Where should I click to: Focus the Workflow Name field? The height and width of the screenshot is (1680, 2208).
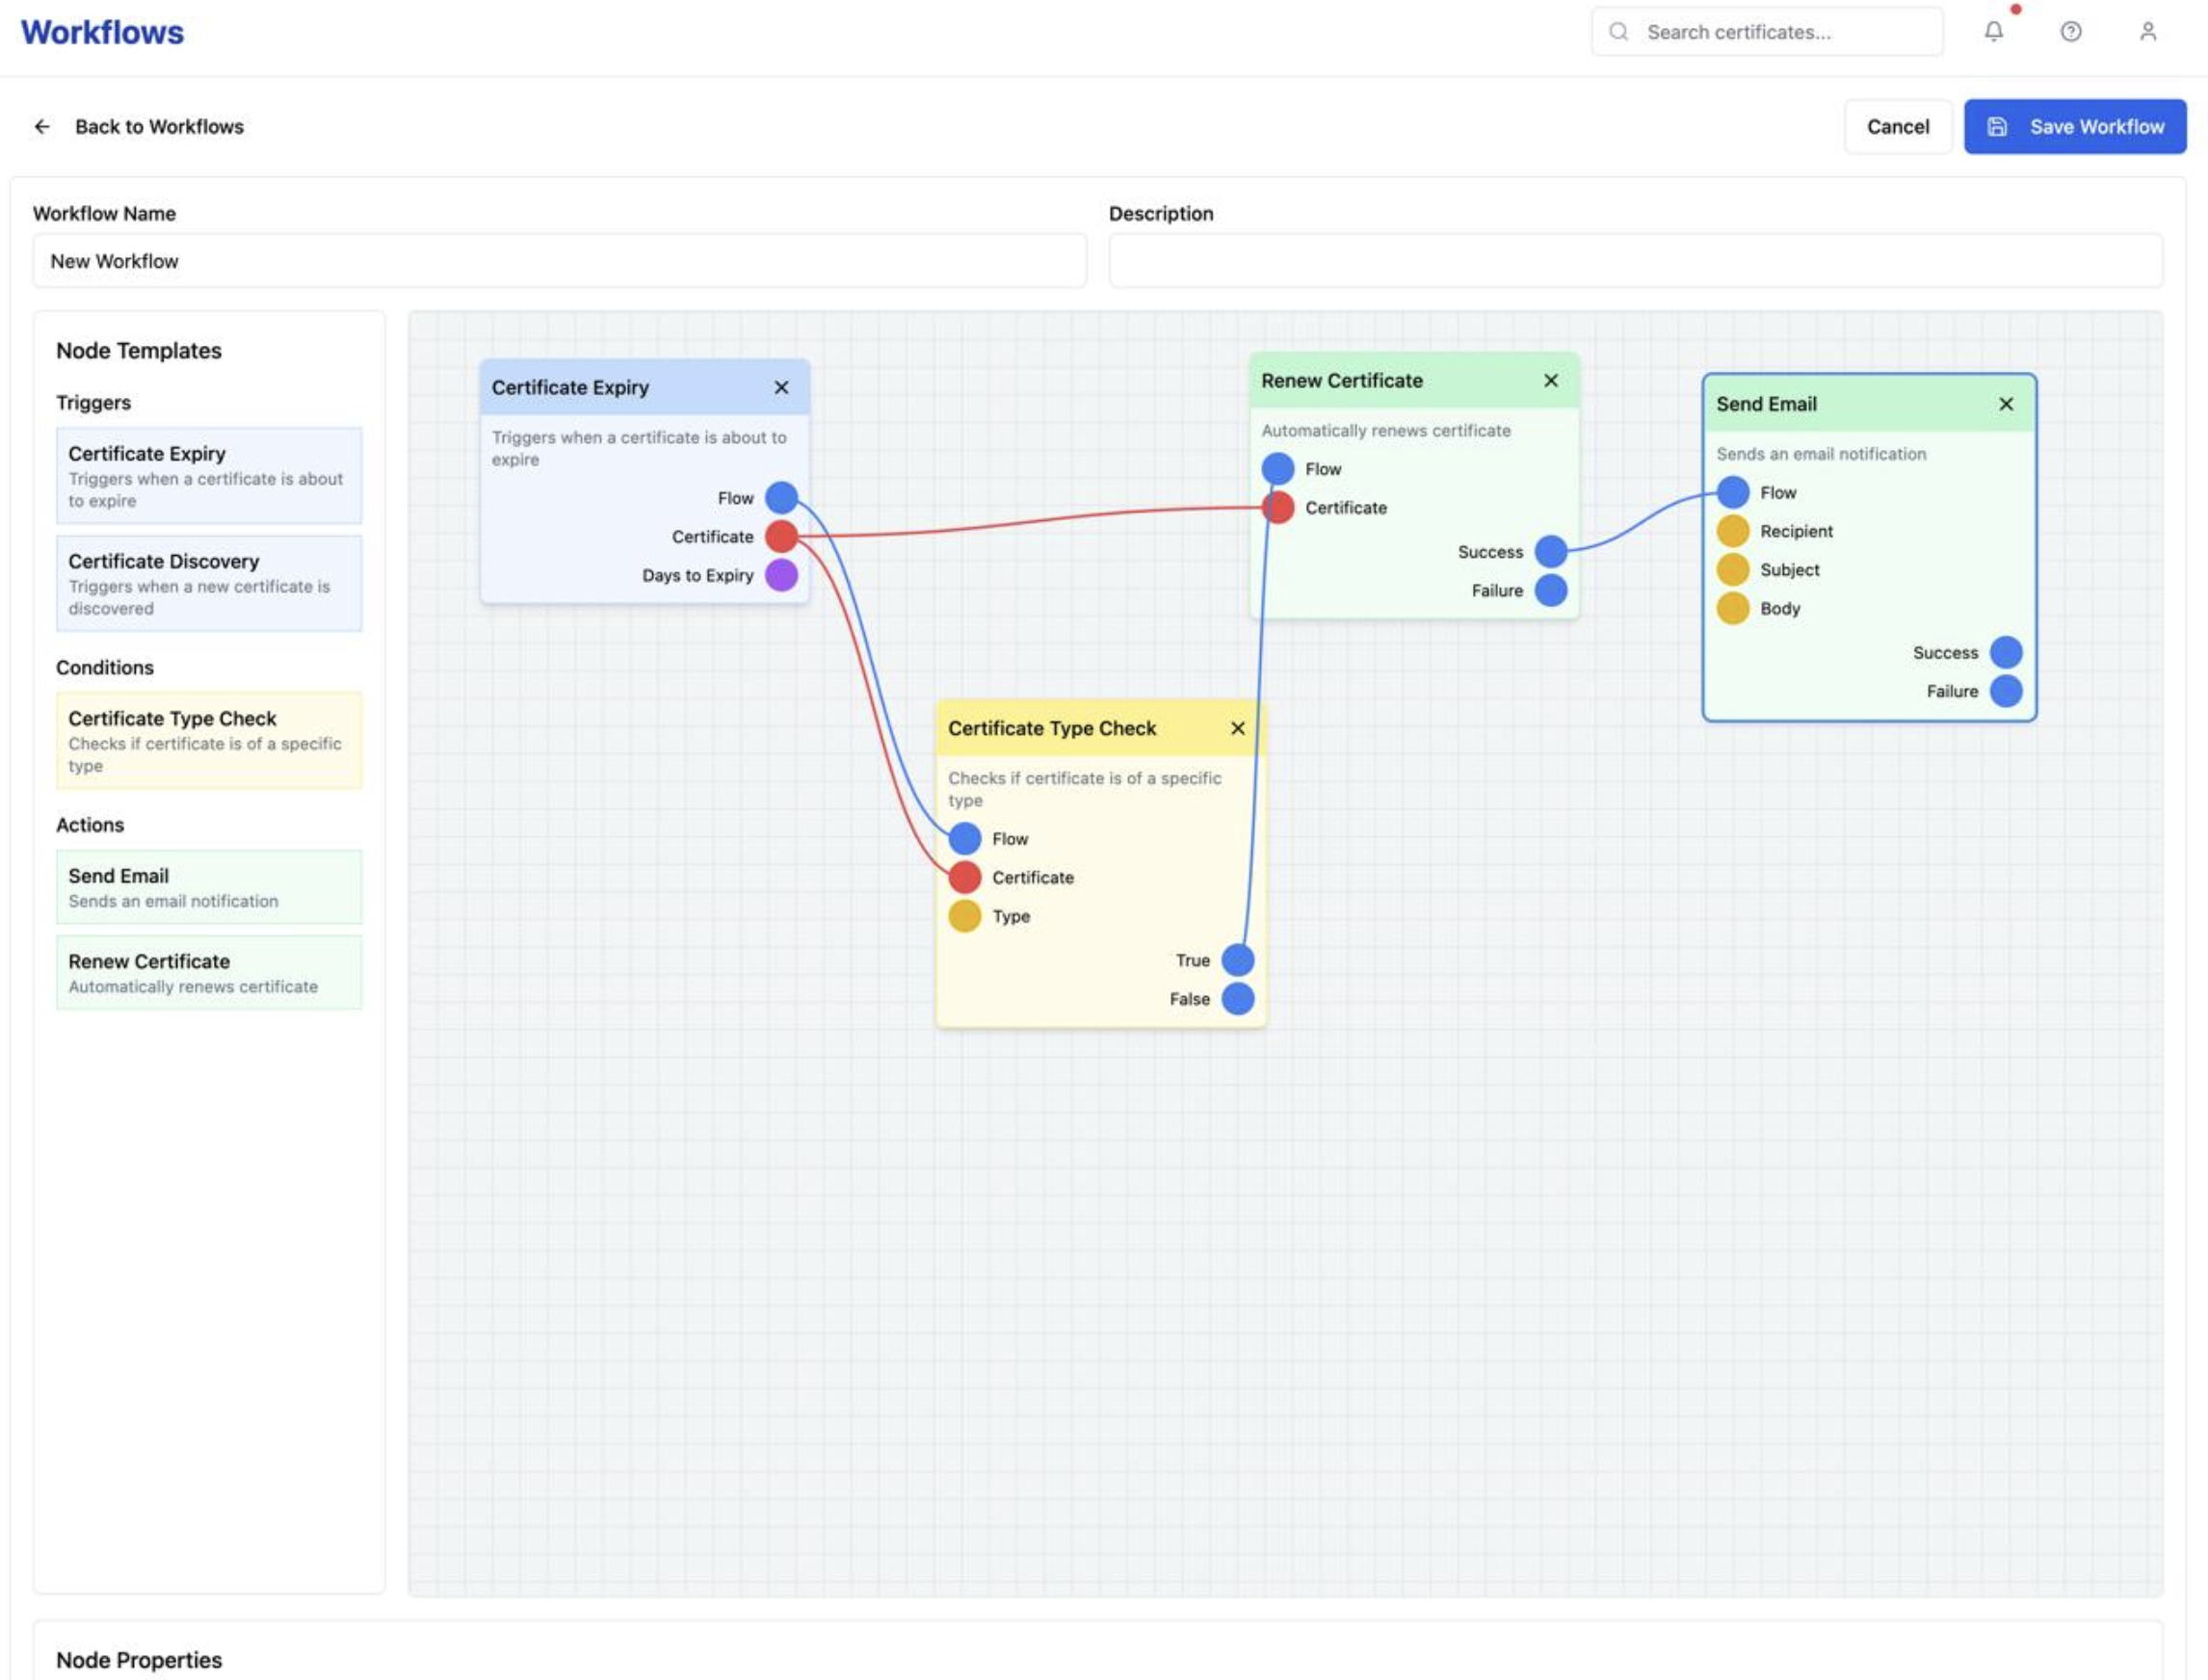click(x=559, y=261)
